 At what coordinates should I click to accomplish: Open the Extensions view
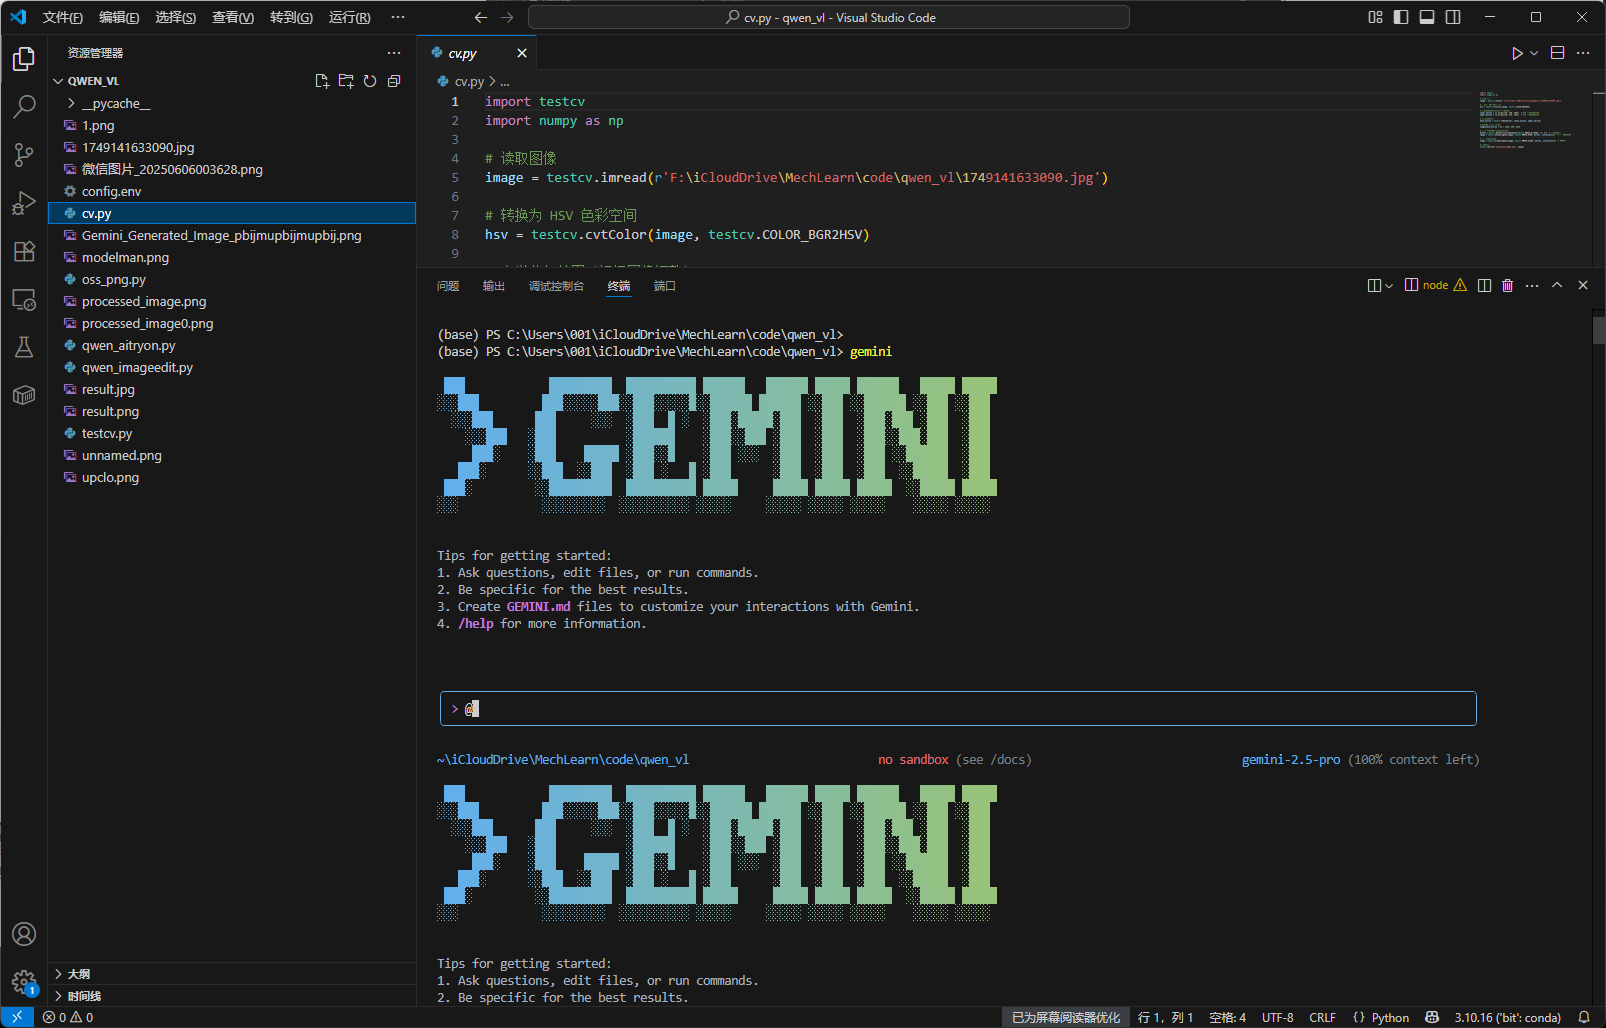pos(24,251)
